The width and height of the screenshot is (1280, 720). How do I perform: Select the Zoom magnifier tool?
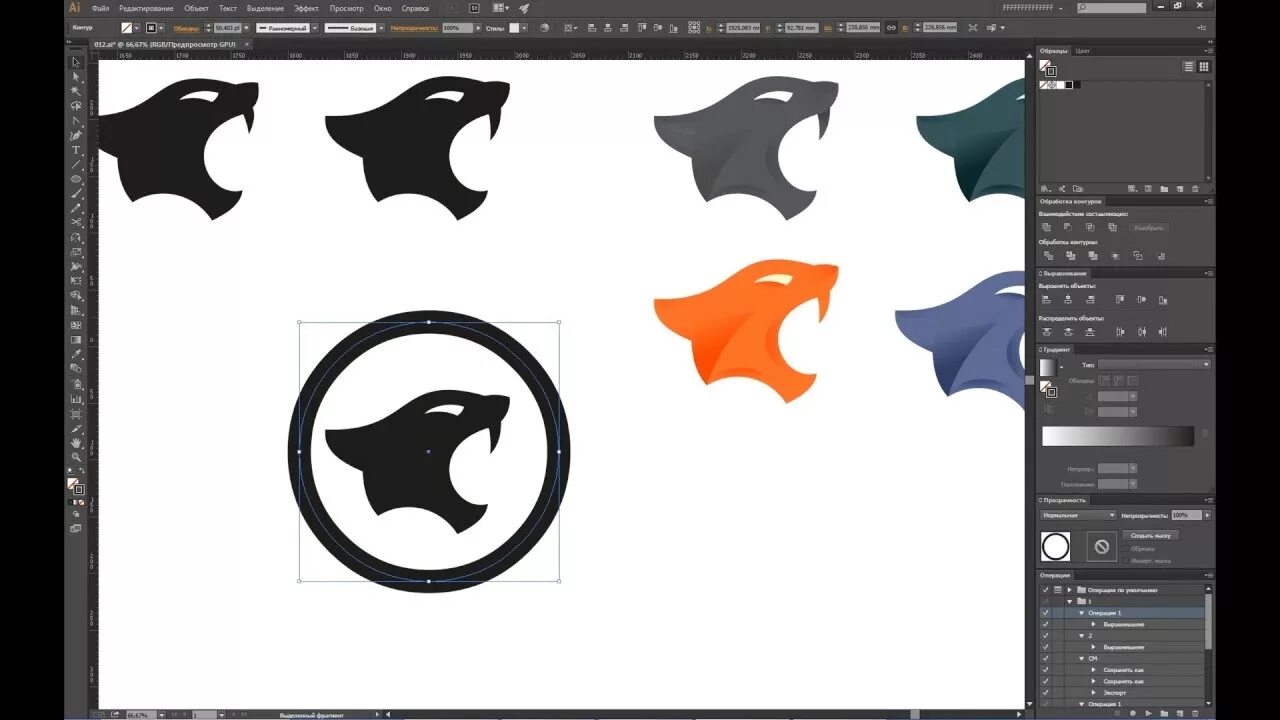pos(76,457)
